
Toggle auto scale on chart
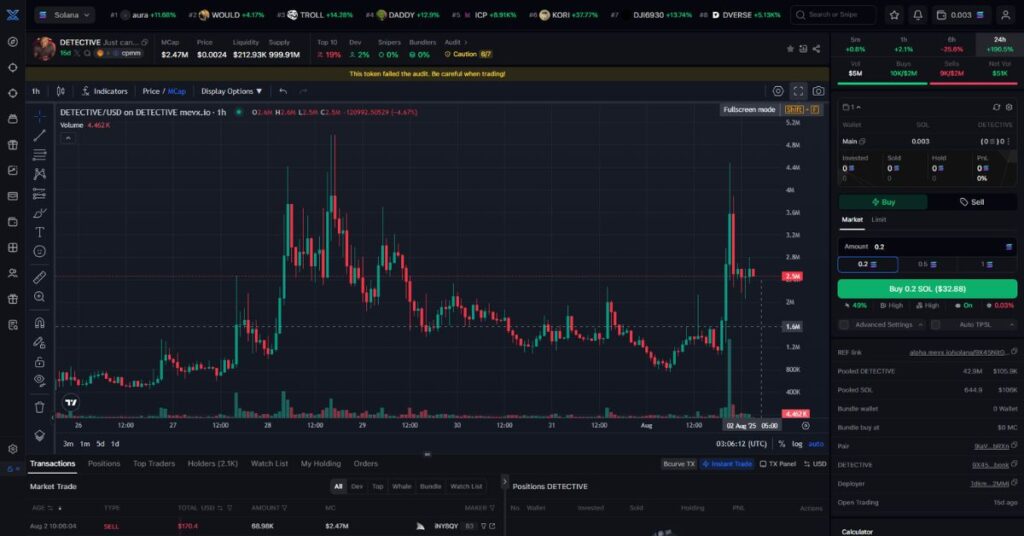point(816,444)
